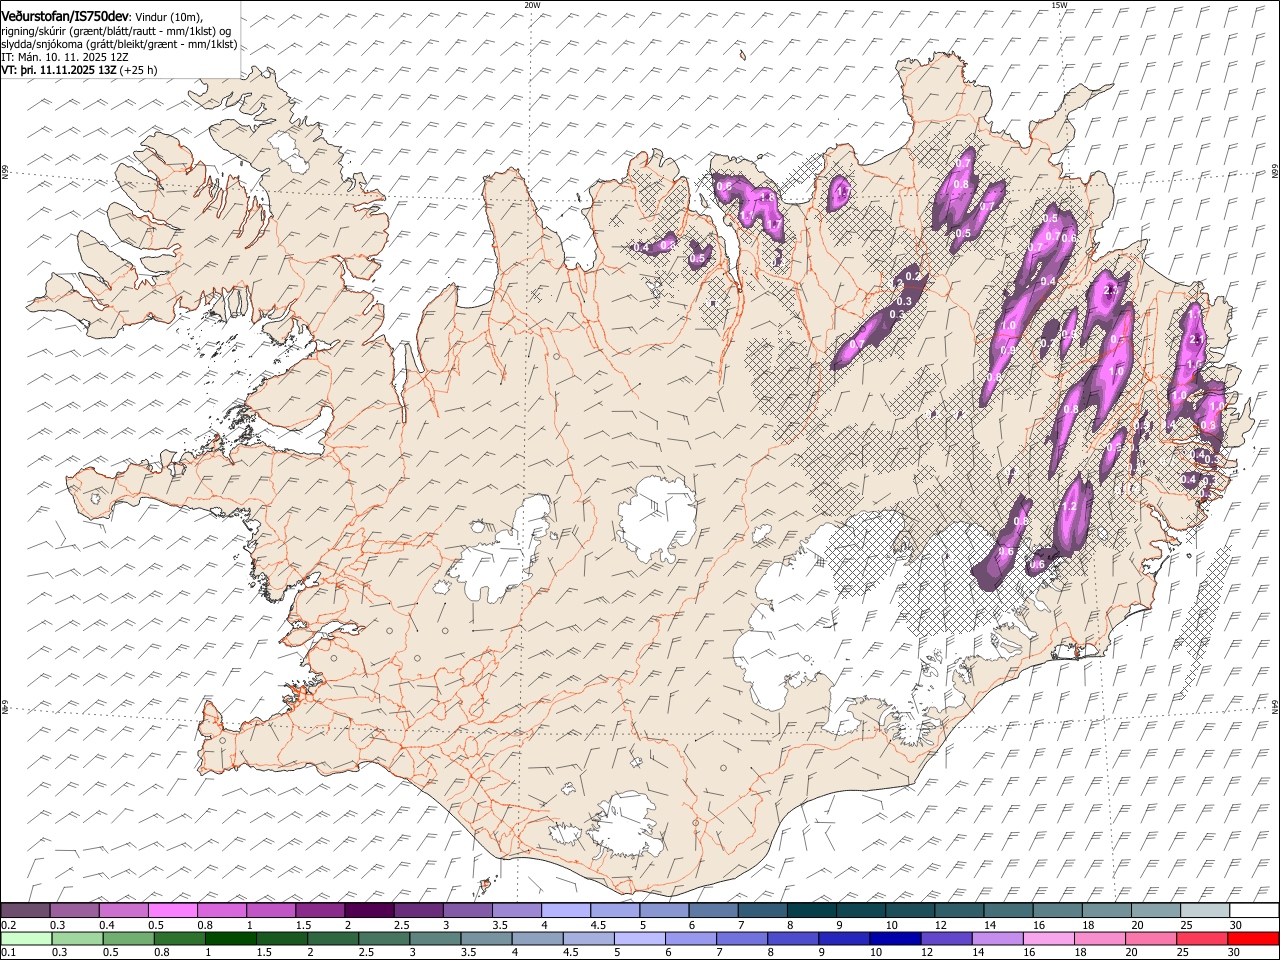Image resolution: width=1280 pixels, height=960 pixels.
Task: Select the top-row legend swatch starting at 12
Action: tap(958, 910)
